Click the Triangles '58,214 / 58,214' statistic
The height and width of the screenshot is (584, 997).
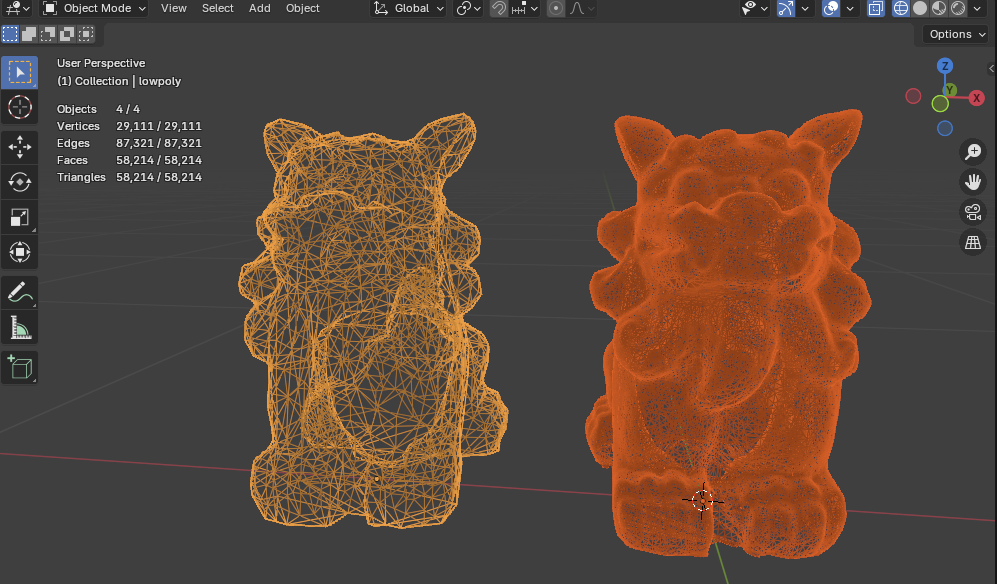point(159,177)
